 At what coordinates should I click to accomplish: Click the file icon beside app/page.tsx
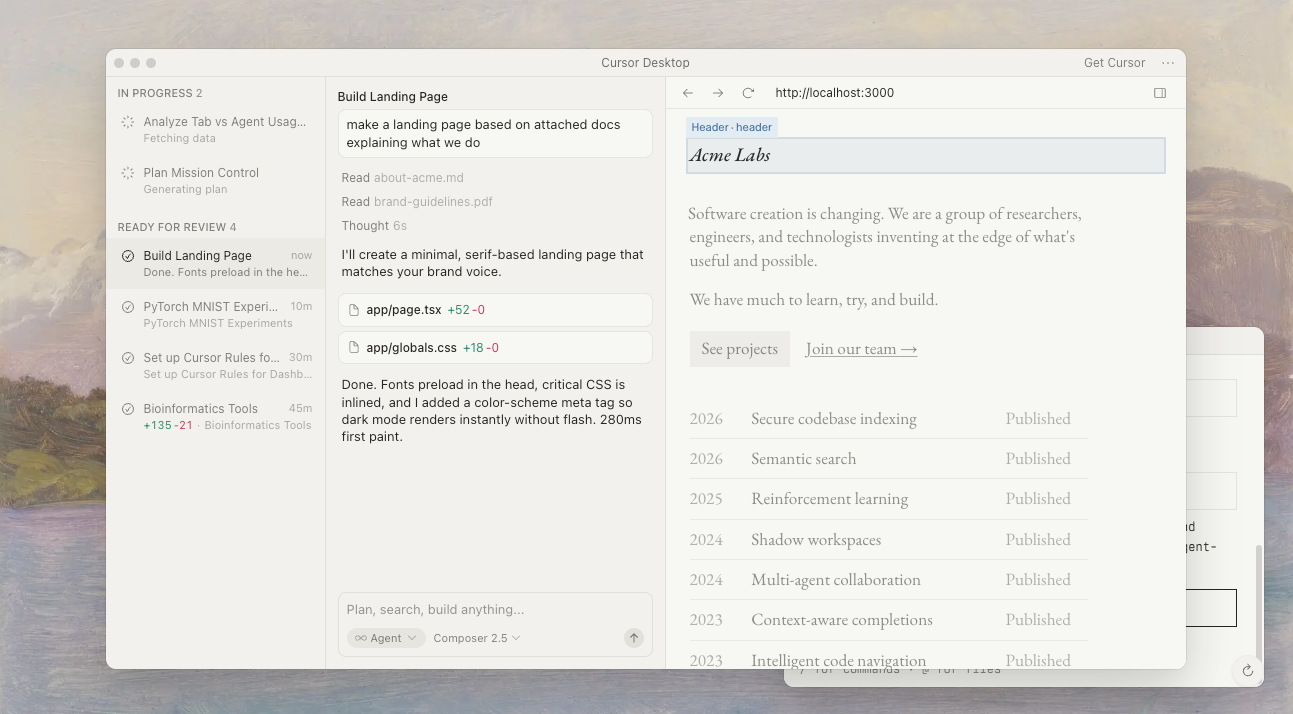[x=354, y=310]
